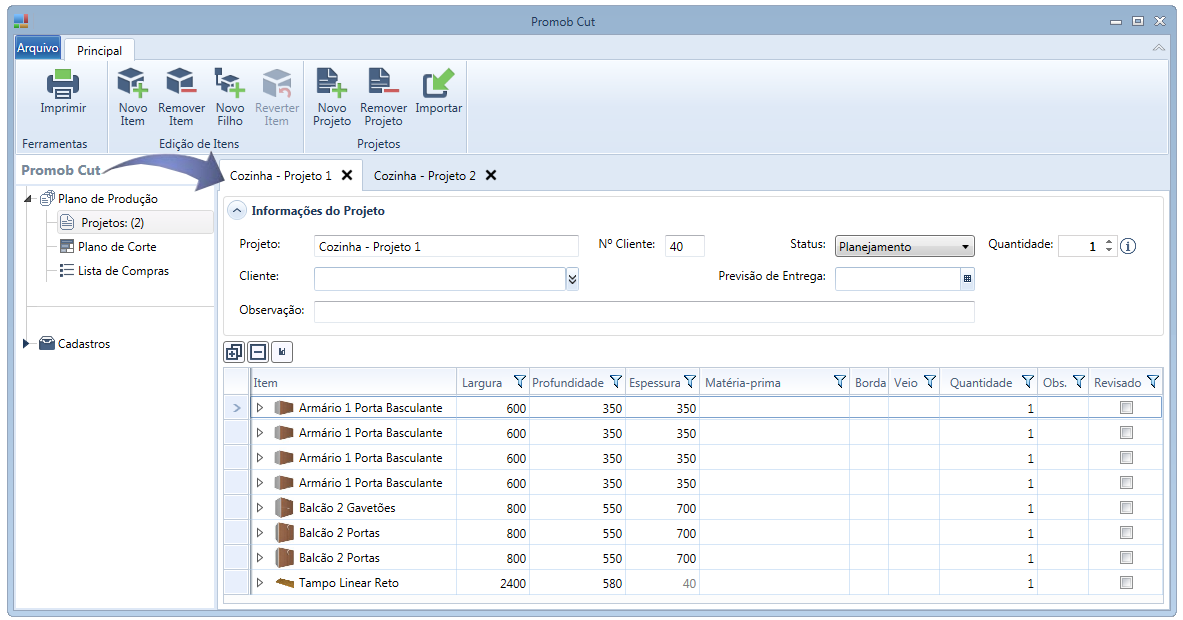Check Revisado in first Armário row

click(1126, 408)
